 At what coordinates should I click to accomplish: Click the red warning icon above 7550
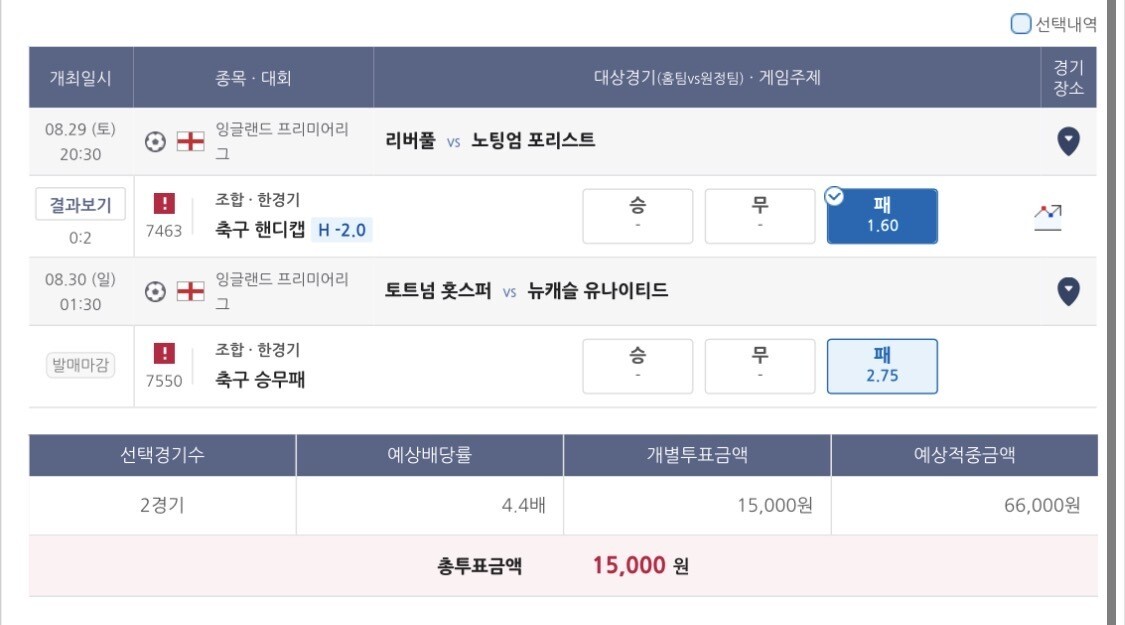(164, 353)
